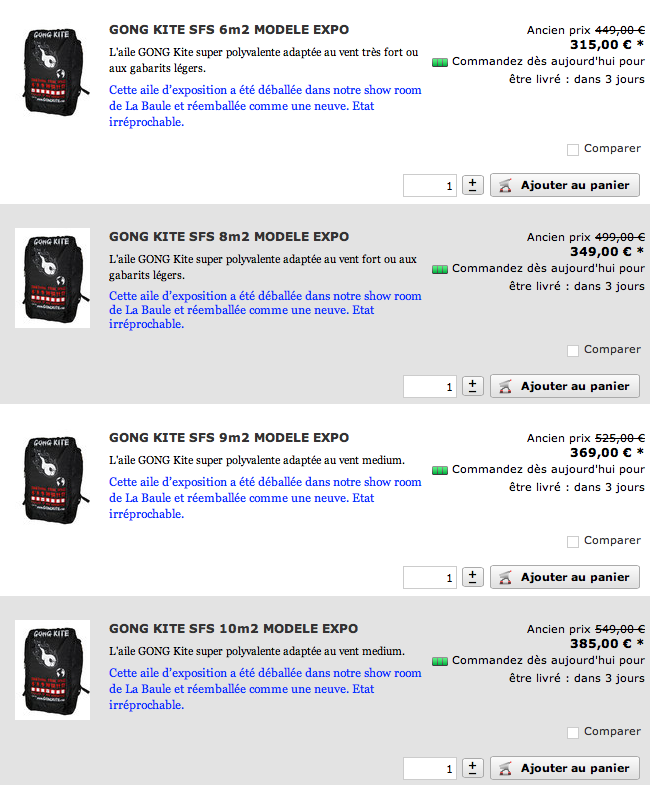
Task: Click Ajouter au panier for SFS 8m2
Action: tap(565, 386)
